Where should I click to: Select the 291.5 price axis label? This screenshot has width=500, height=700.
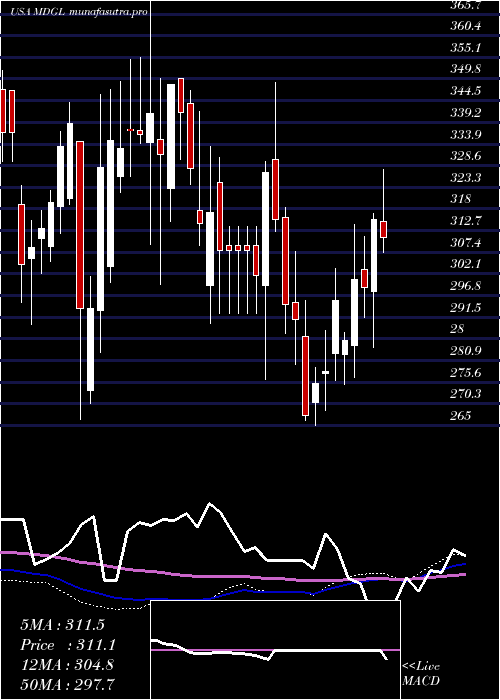[466, 307]
